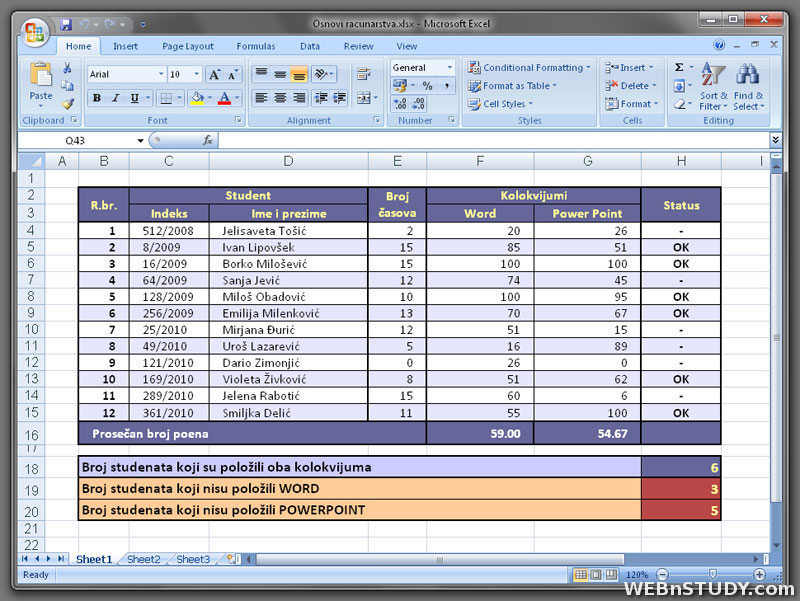The image size is (800, 601).
Task: Adjust the zoom slider handle
Action: pyautogui.click(x=713, y=574)
